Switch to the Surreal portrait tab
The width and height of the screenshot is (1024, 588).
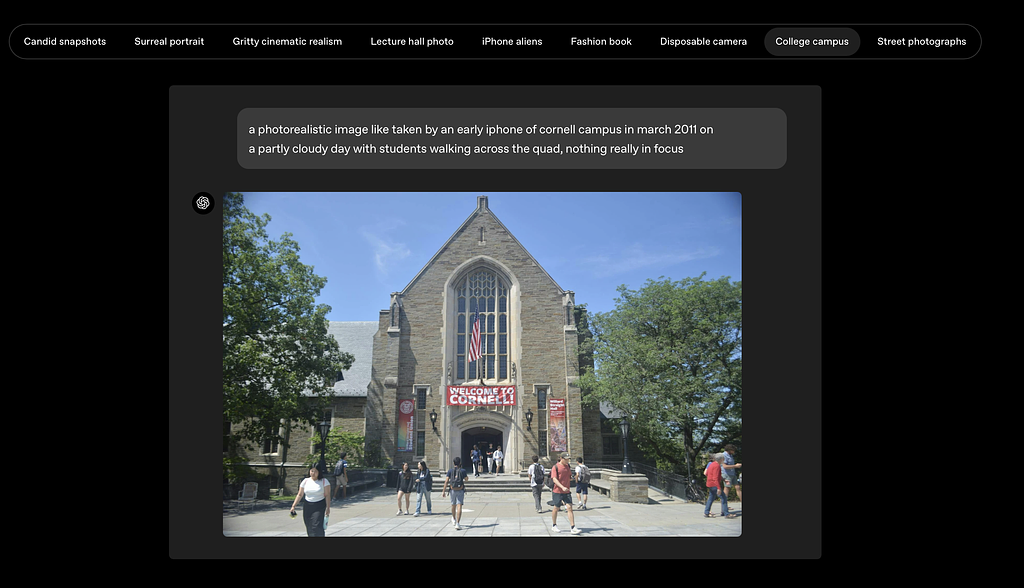169,42
